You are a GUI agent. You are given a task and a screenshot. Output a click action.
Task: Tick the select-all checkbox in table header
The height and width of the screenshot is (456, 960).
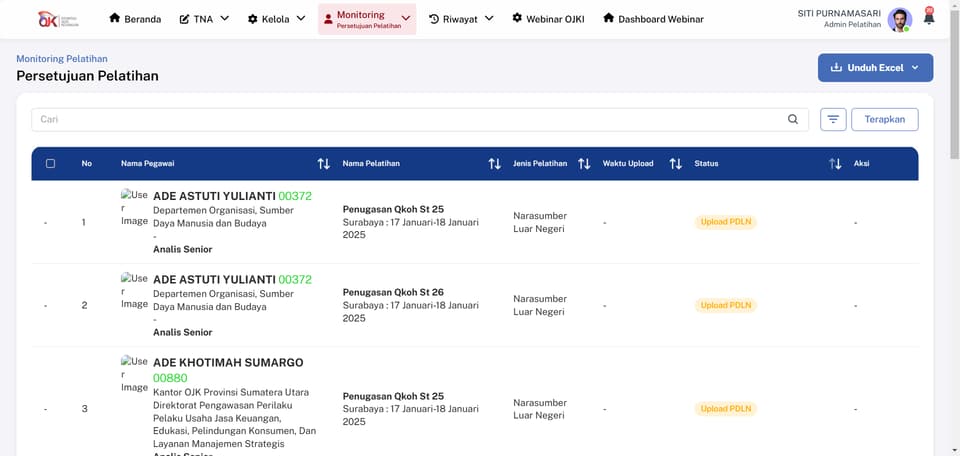pyautogui.click(x=50, y=163)
